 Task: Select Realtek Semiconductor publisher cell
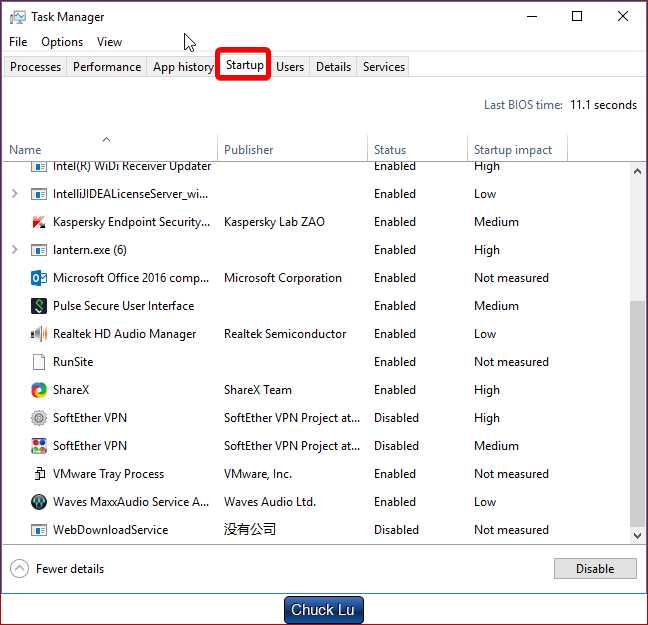tap(285, 334)
